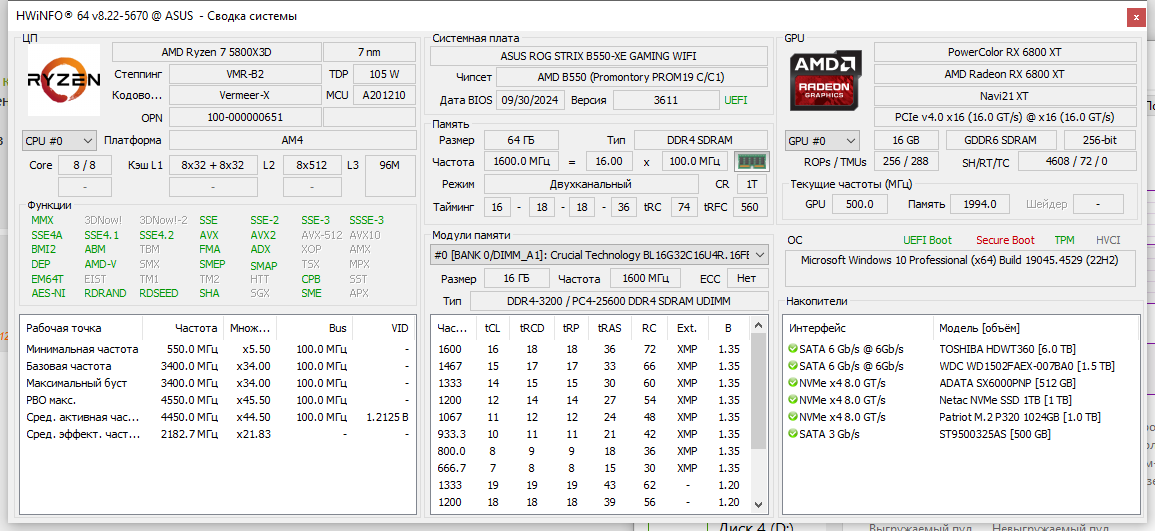Click the 'Рабочая точка' column header
1155x531 pixels.
pyautogui.click(x=81, y=328)
